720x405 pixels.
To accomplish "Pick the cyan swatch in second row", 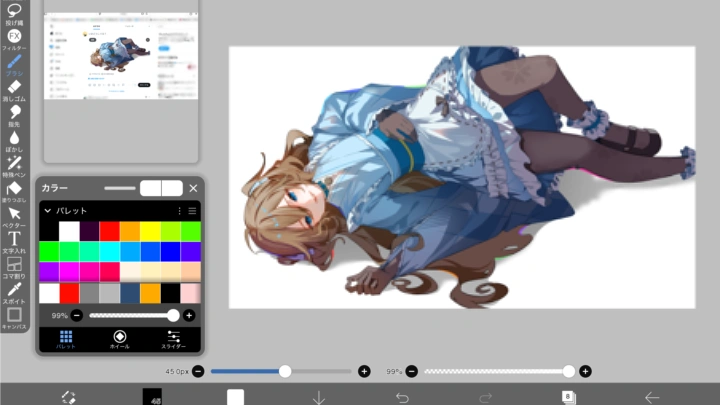I will point(110,252).
